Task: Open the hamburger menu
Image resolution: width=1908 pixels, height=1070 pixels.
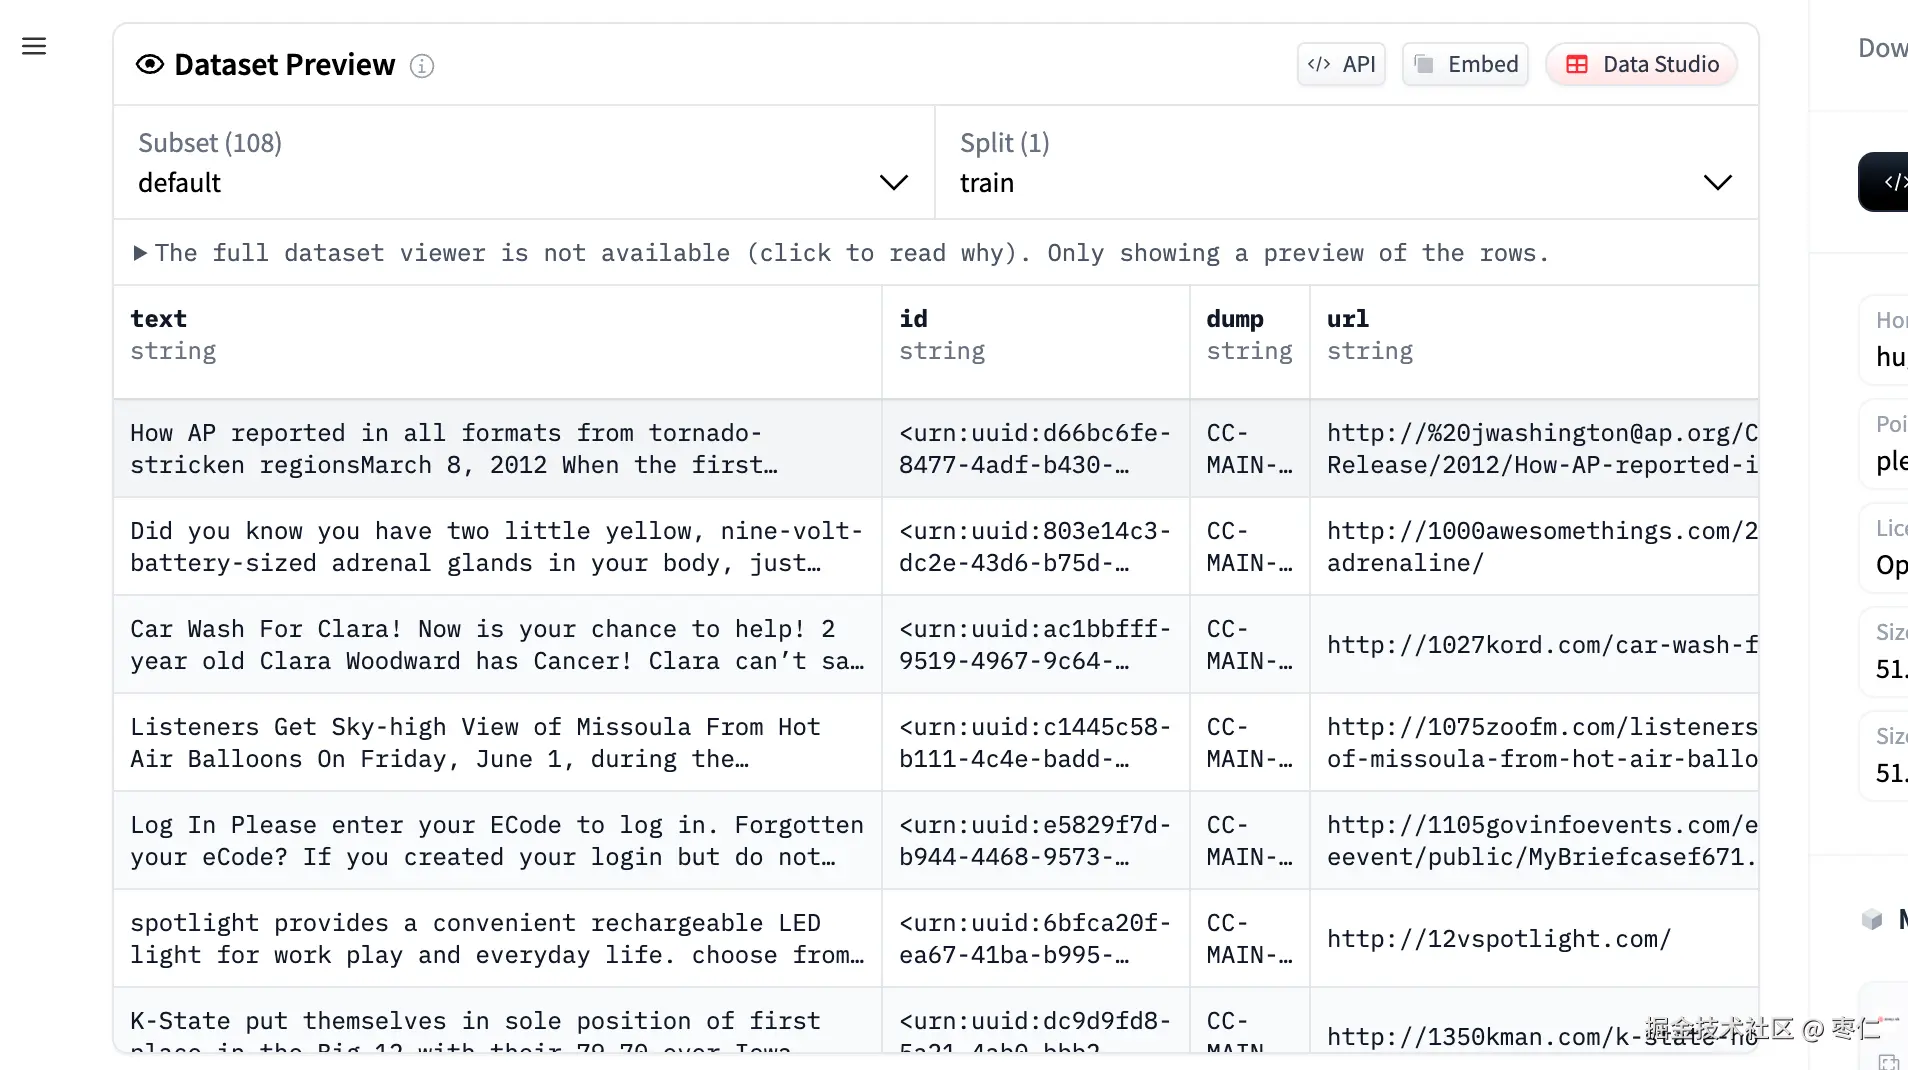Action: (34, 46)
